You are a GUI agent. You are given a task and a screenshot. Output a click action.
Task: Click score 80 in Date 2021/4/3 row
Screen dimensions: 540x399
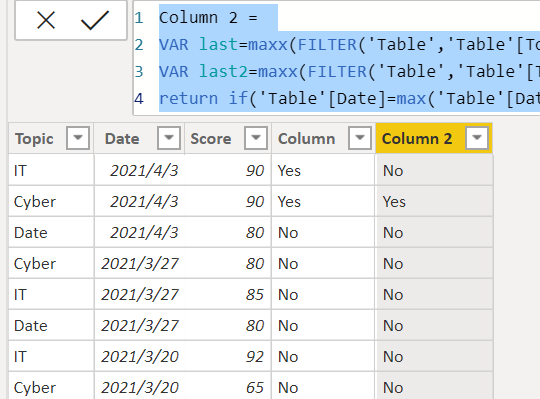click(255, 233)
